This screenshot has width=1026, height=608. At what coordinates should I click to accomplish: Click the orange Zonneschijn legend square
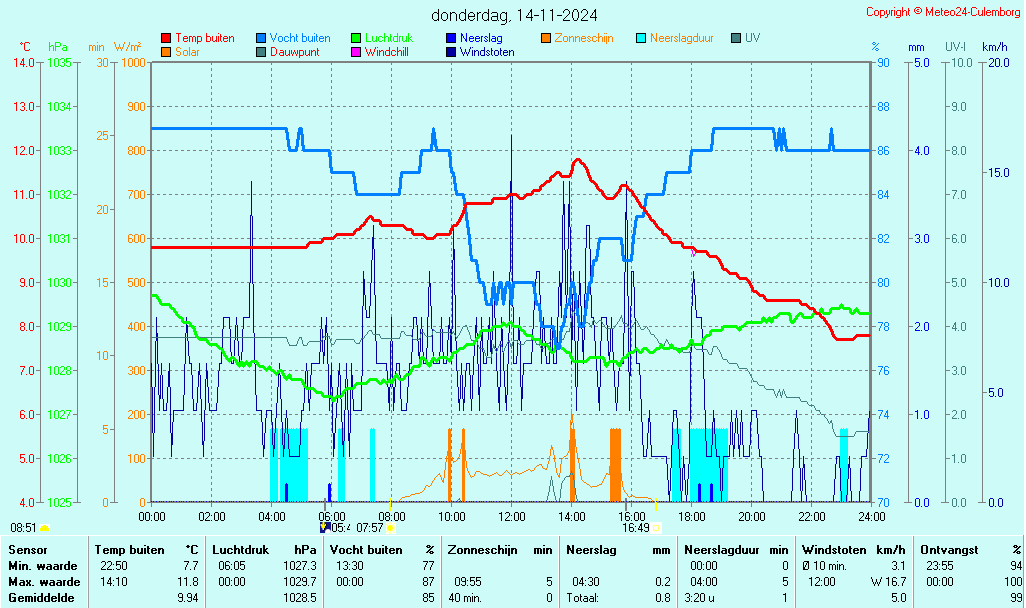click(546, 39)
